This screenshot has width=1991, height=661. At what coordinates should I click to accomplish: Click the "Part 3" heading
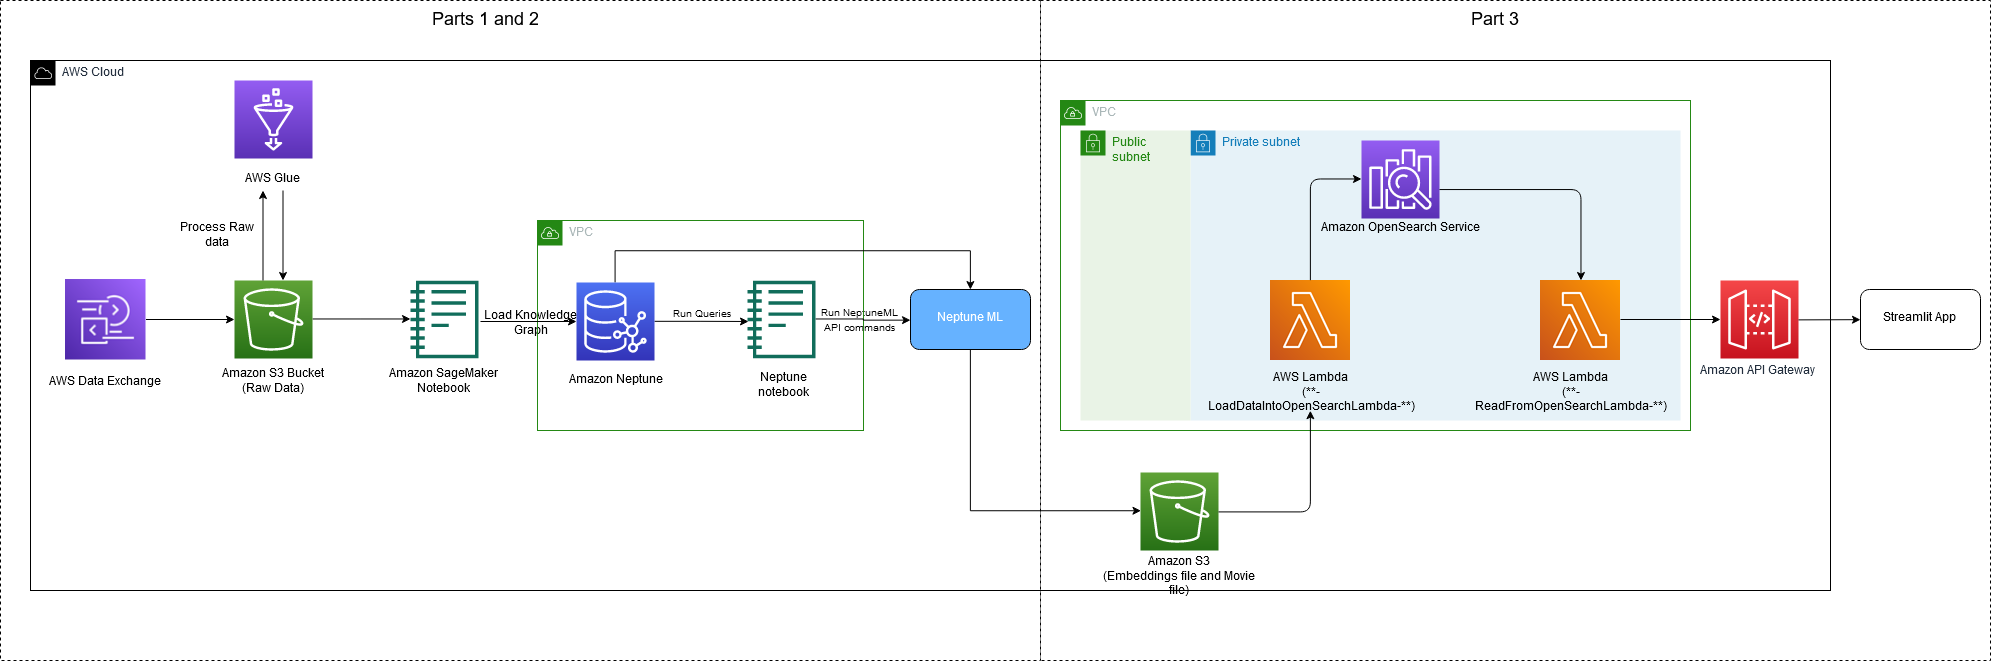pos(1494,19)
